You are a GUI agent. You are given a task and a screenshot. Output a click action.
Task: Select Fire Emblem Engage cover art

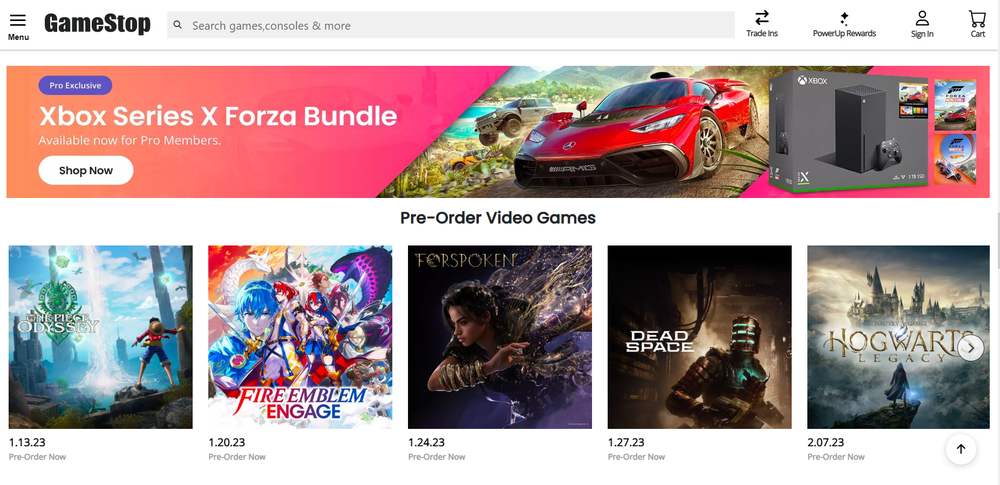coord(300,337)
